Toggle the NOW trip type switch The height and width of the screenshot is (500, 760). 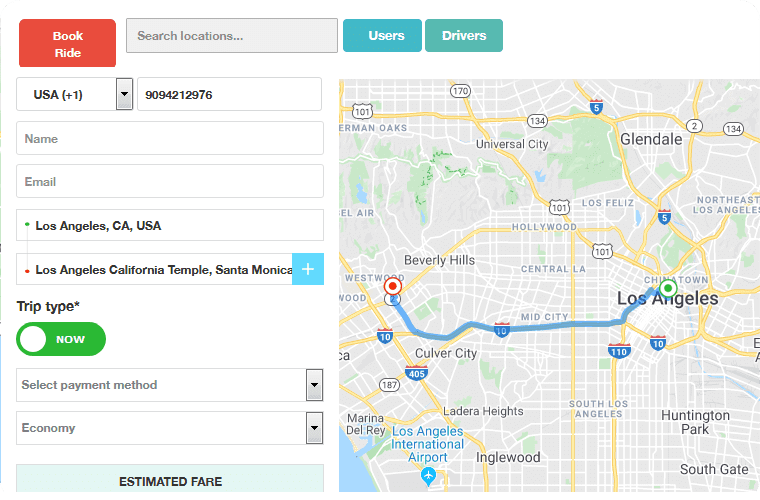61,339
